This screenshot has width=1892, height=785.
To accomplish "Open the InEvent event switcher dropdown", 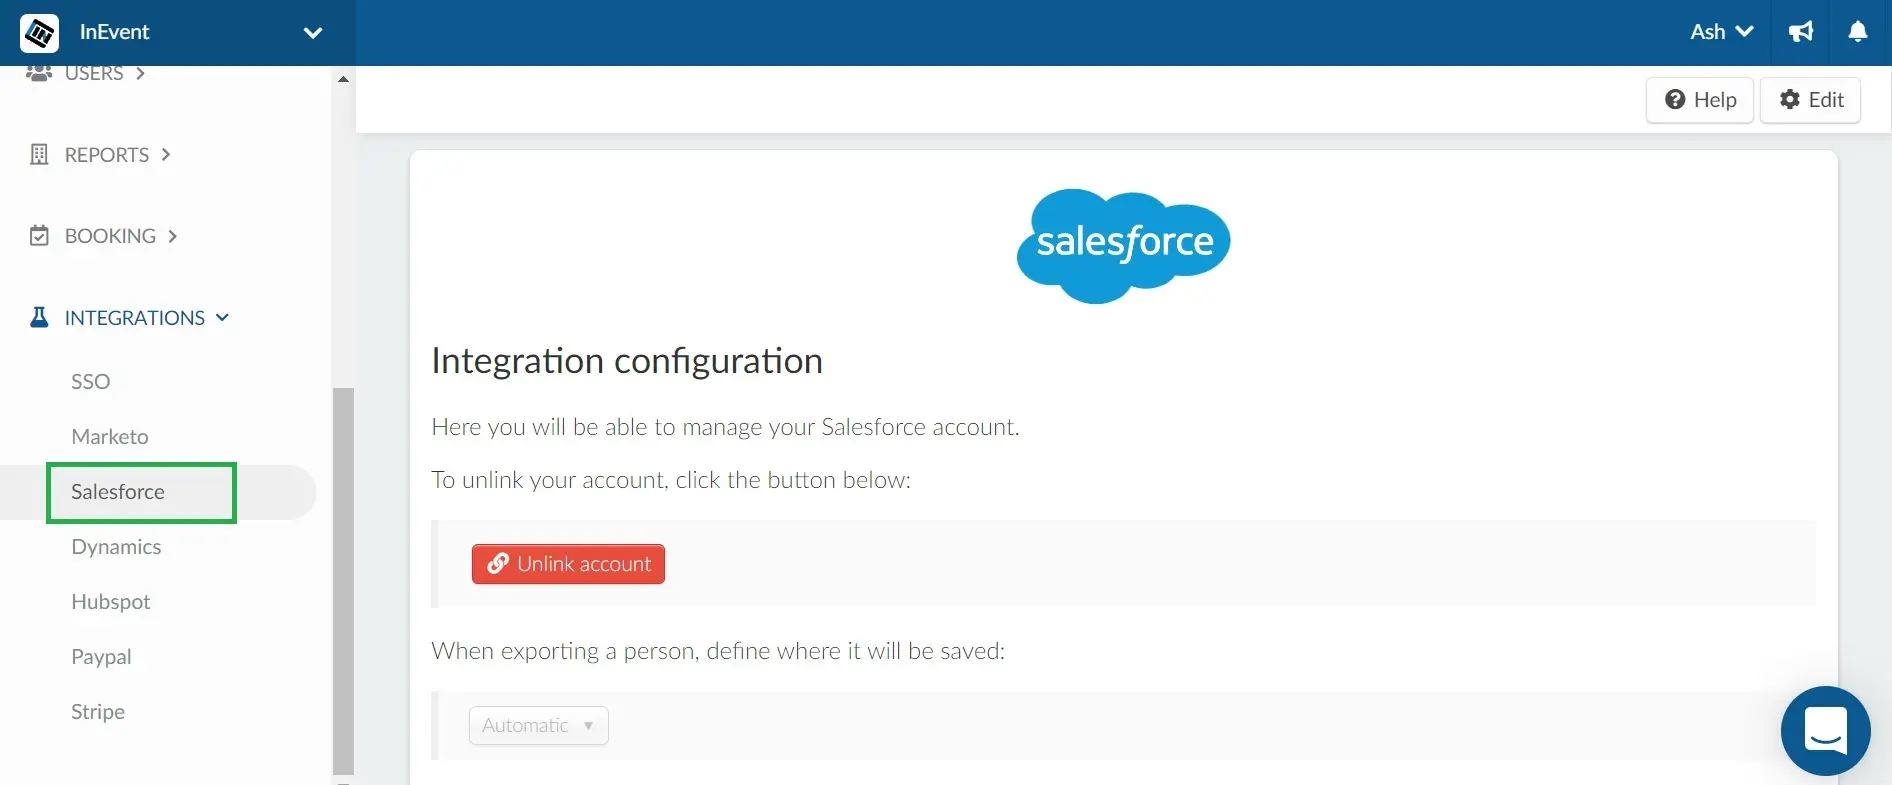I will pyautogui.click(x=313, y=33).
